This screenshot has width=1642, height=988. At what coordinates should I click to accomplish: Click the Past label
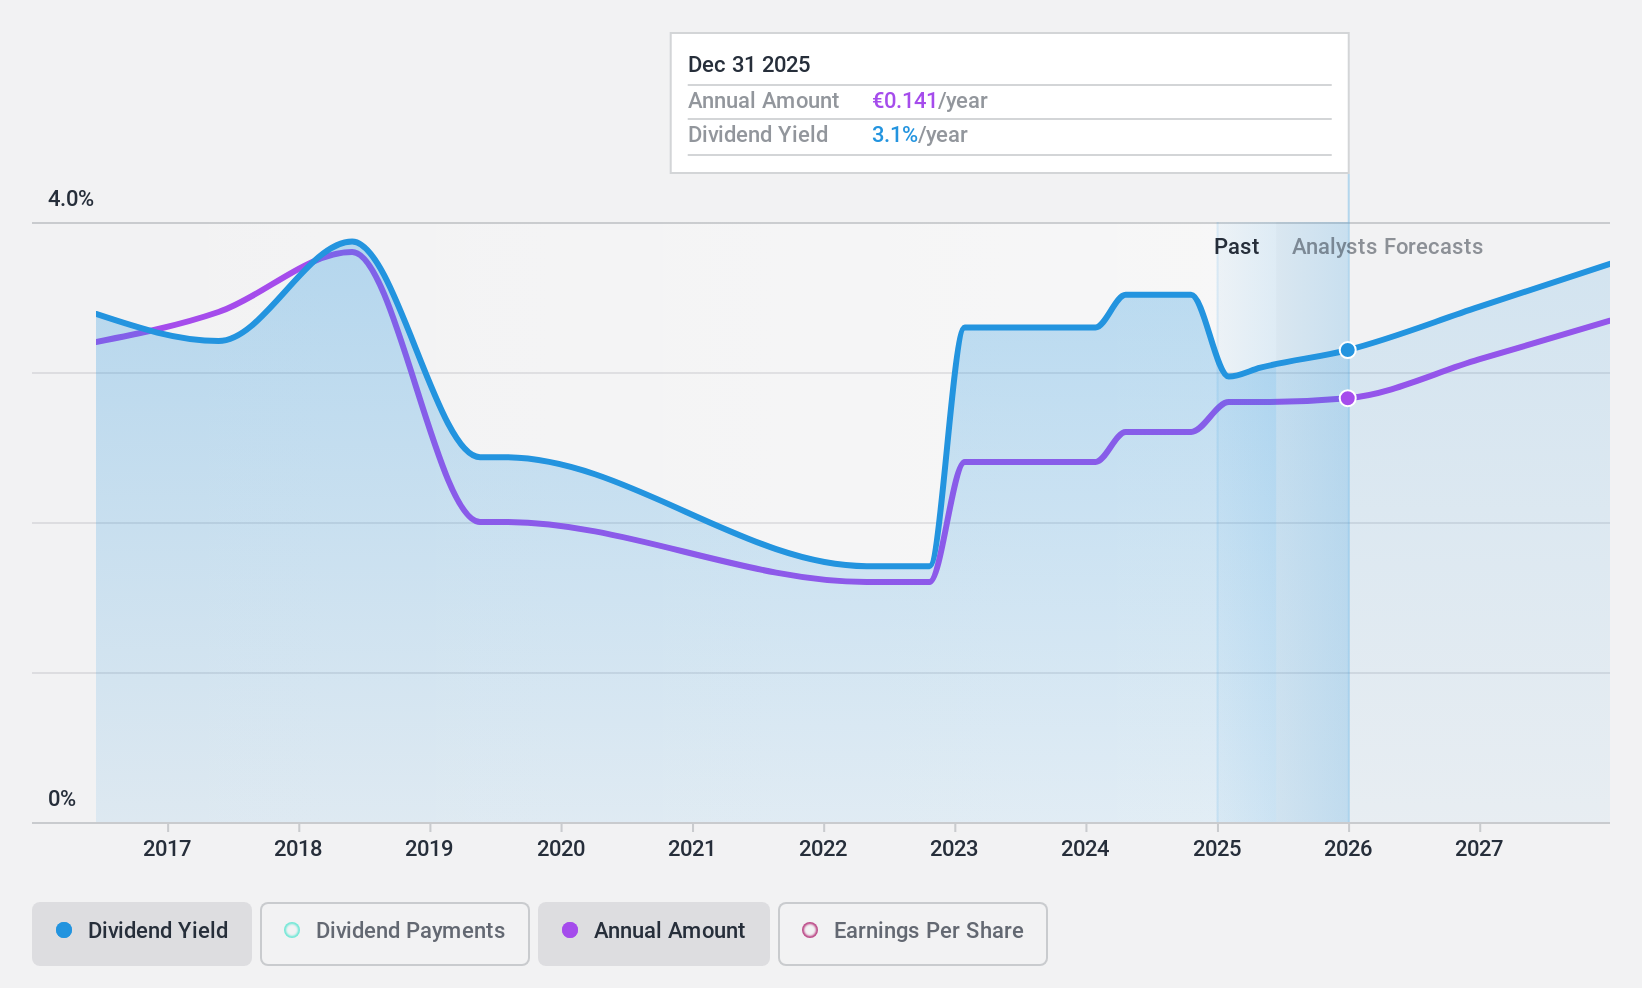click(1236, 247)
